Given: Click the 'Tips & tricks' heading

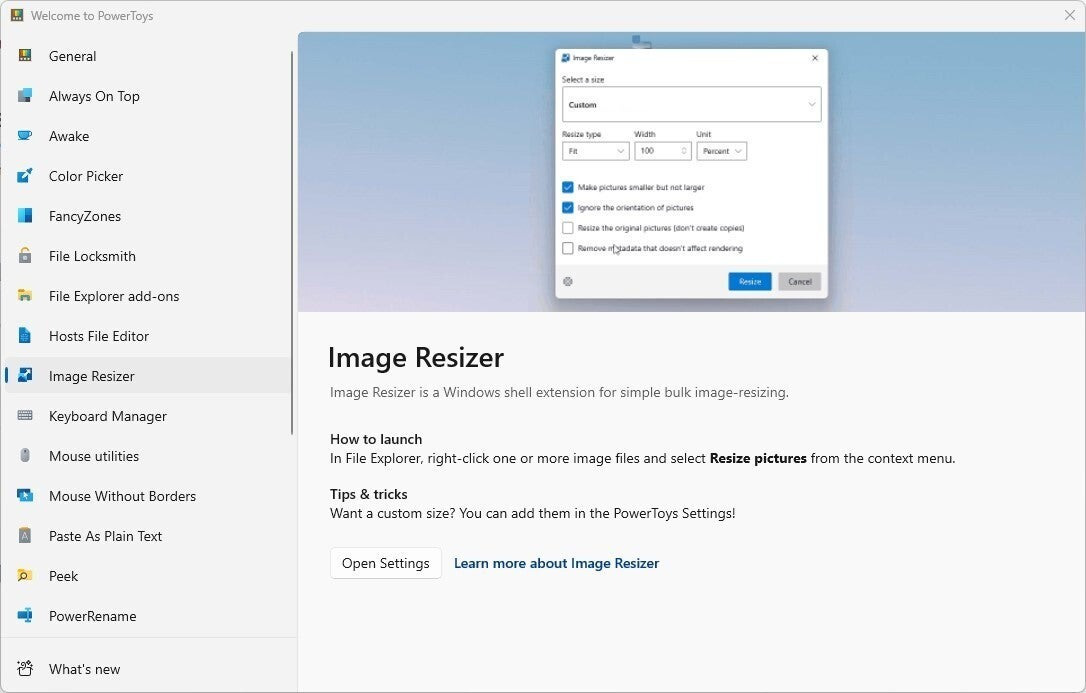Looking at the screenshot, I should click(368, 494).
